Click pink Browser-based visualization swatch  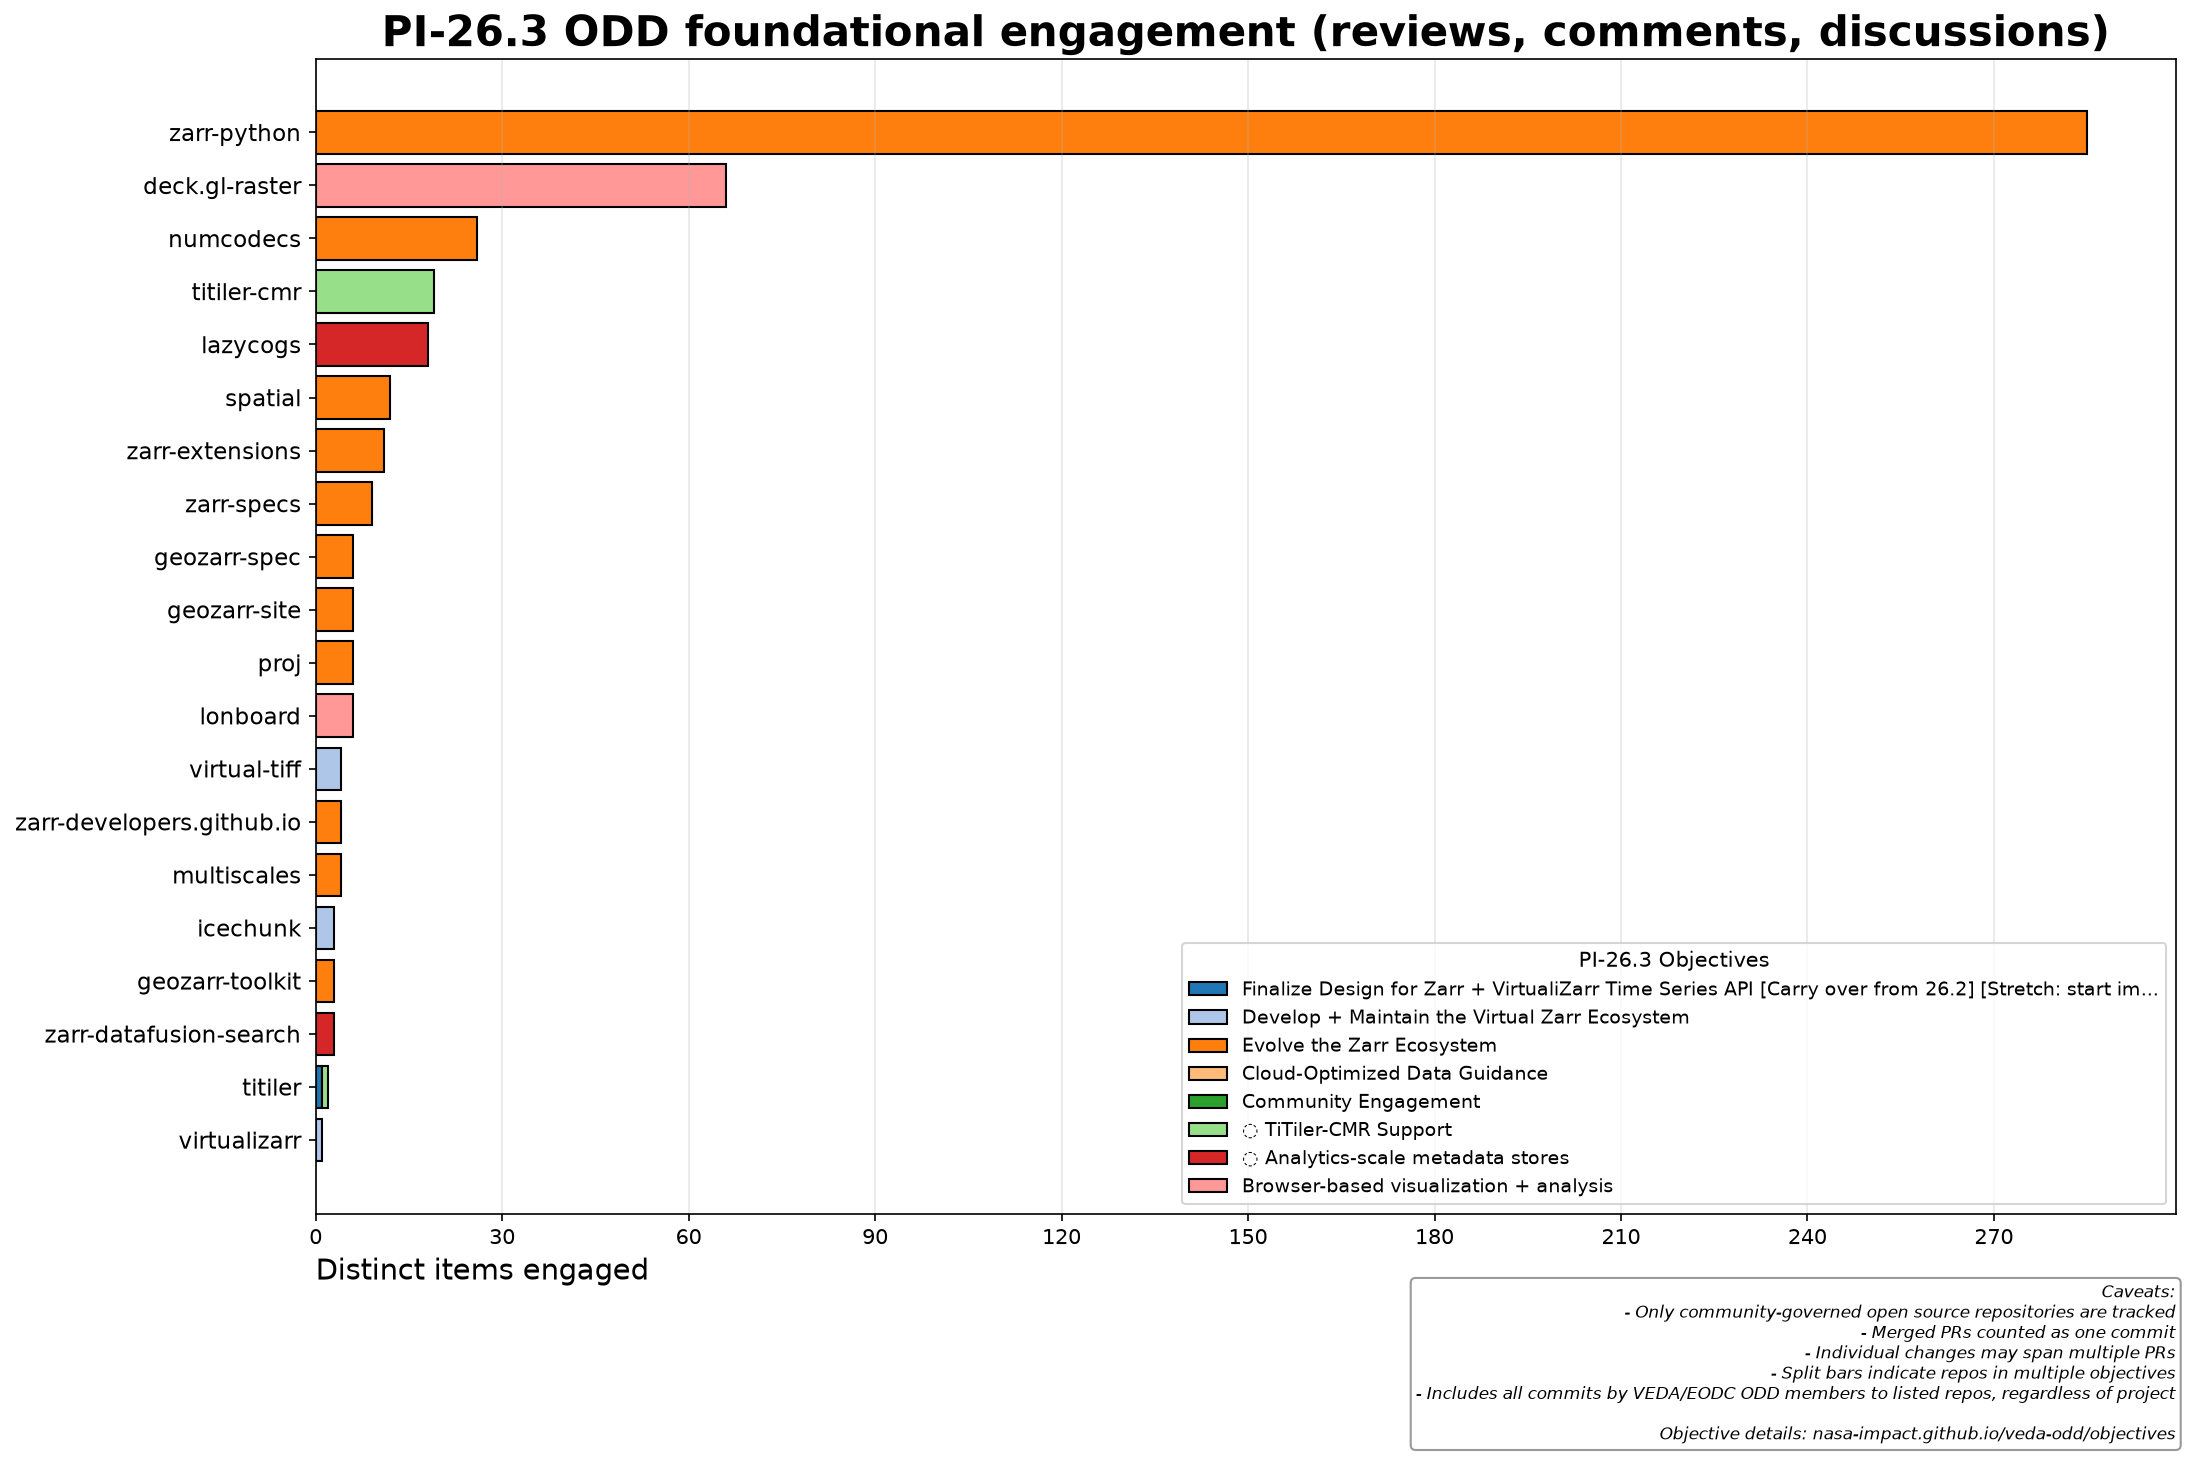1207,1186
